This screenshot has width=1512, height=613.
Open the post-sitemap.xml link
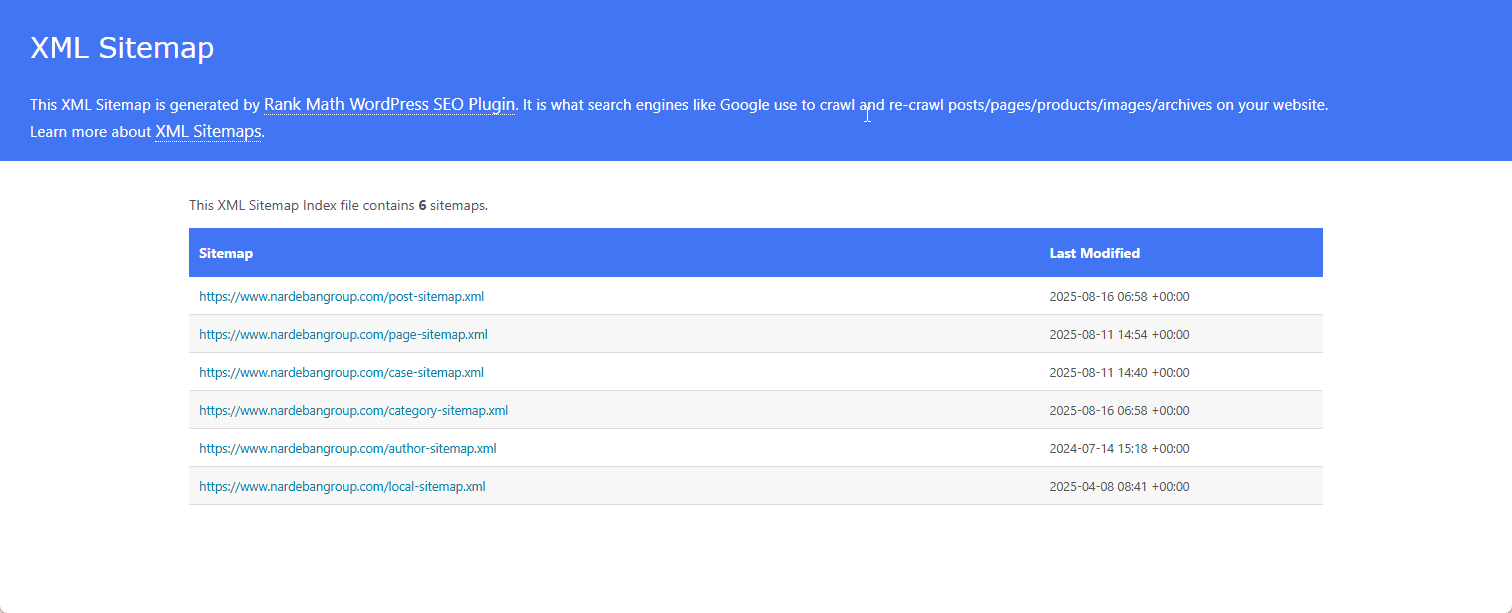tap(341, 297)
